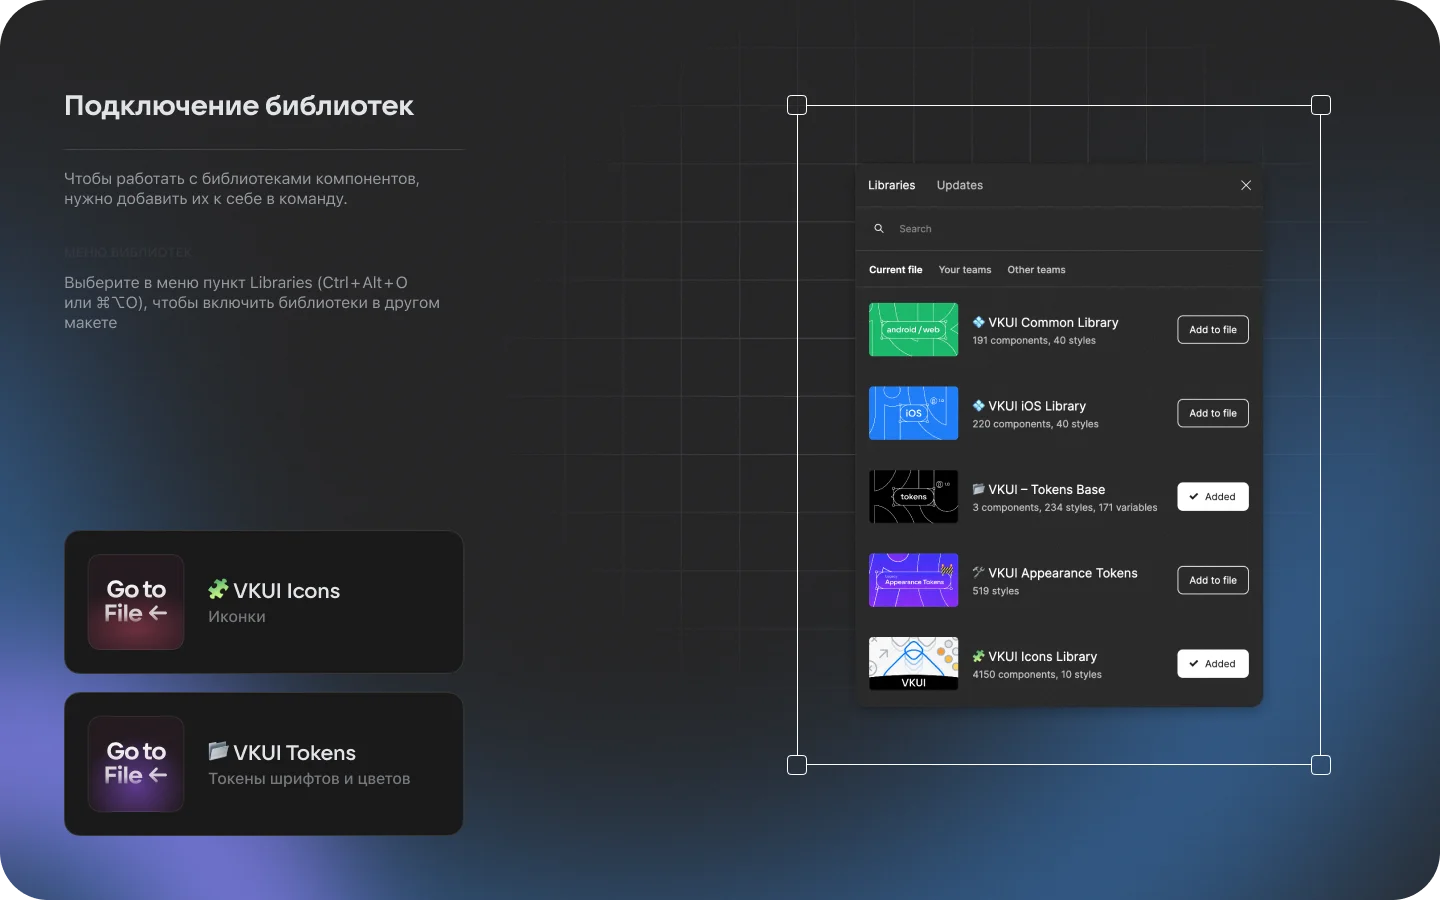Add VKUI Common Library to file
This screenshot has width=1440, height=900.
(1212, 330)
